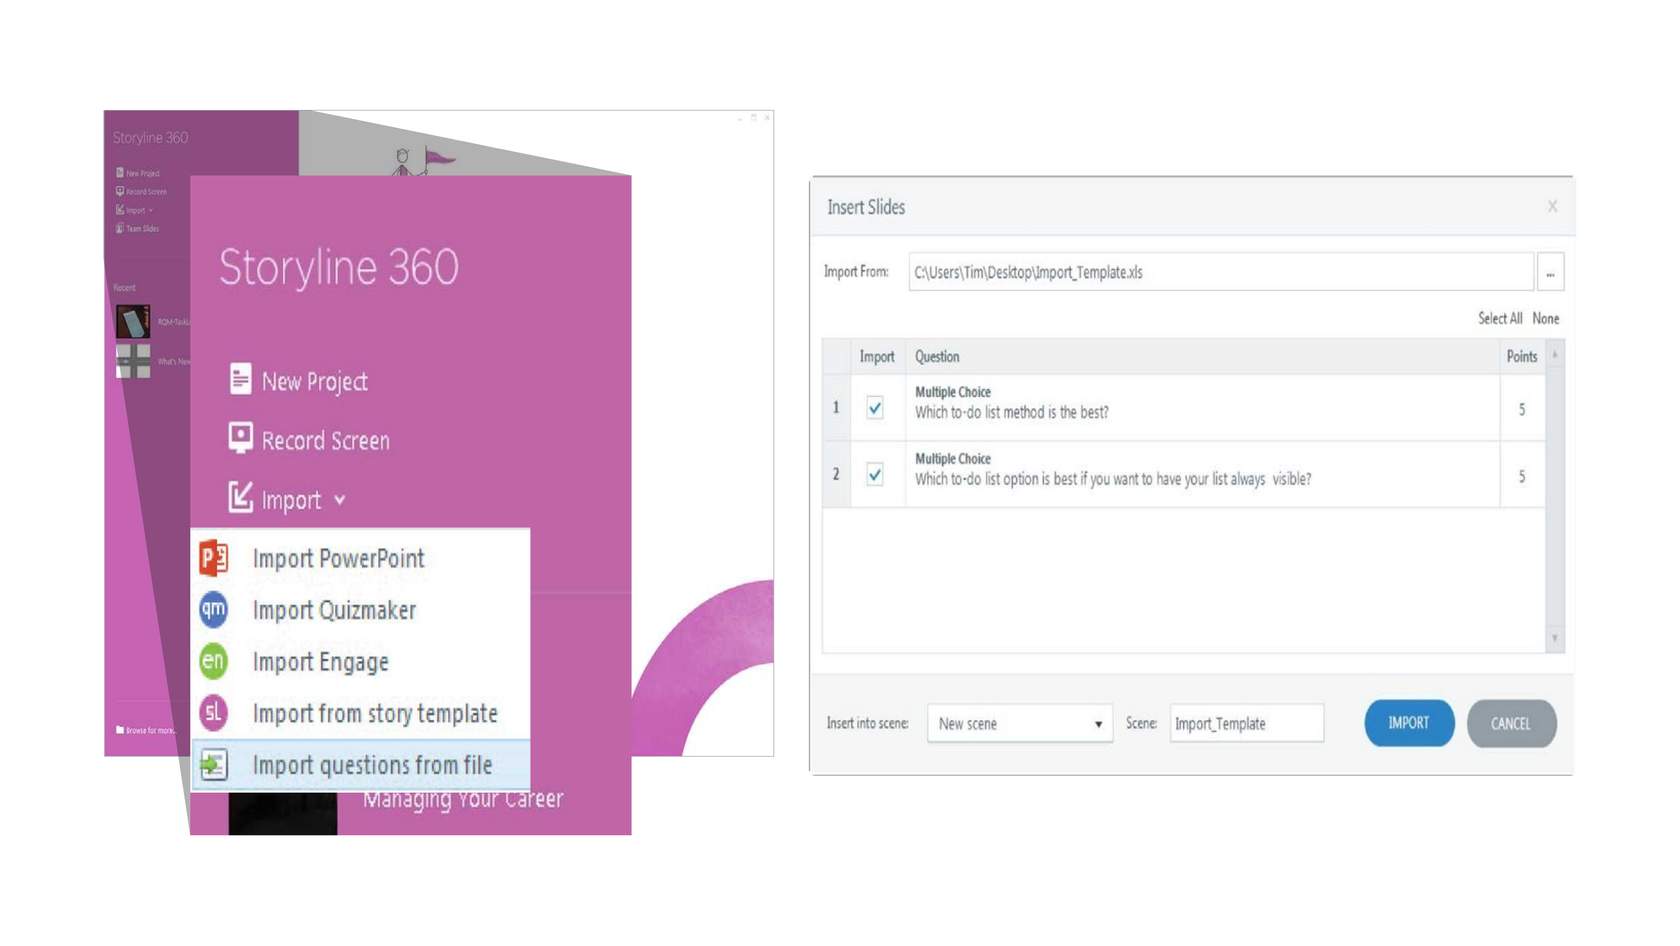The image size is (1680, 946).
Task: Click the question list scroll up arrow
Action: [1555, 355]
